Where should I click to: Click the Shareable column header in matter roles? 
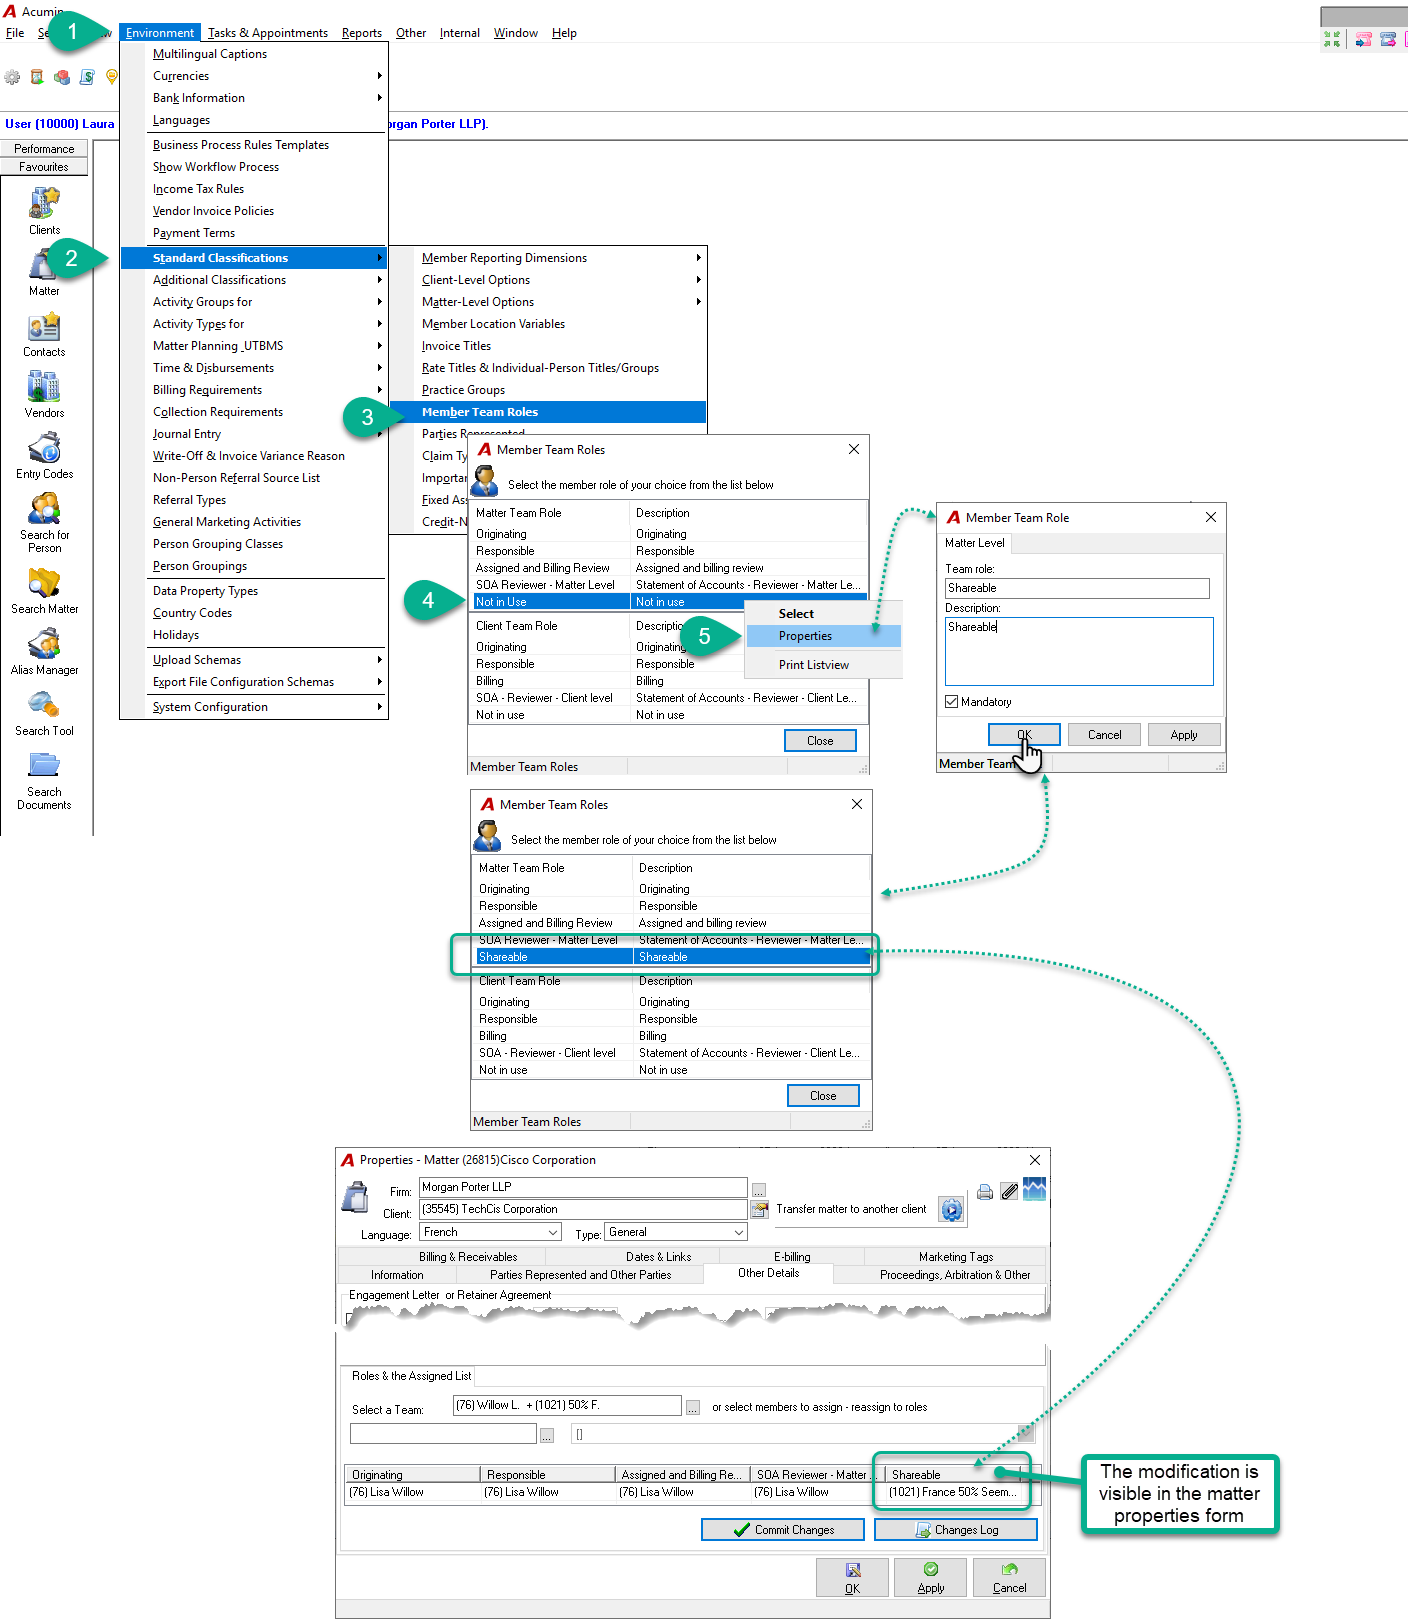953,1475
